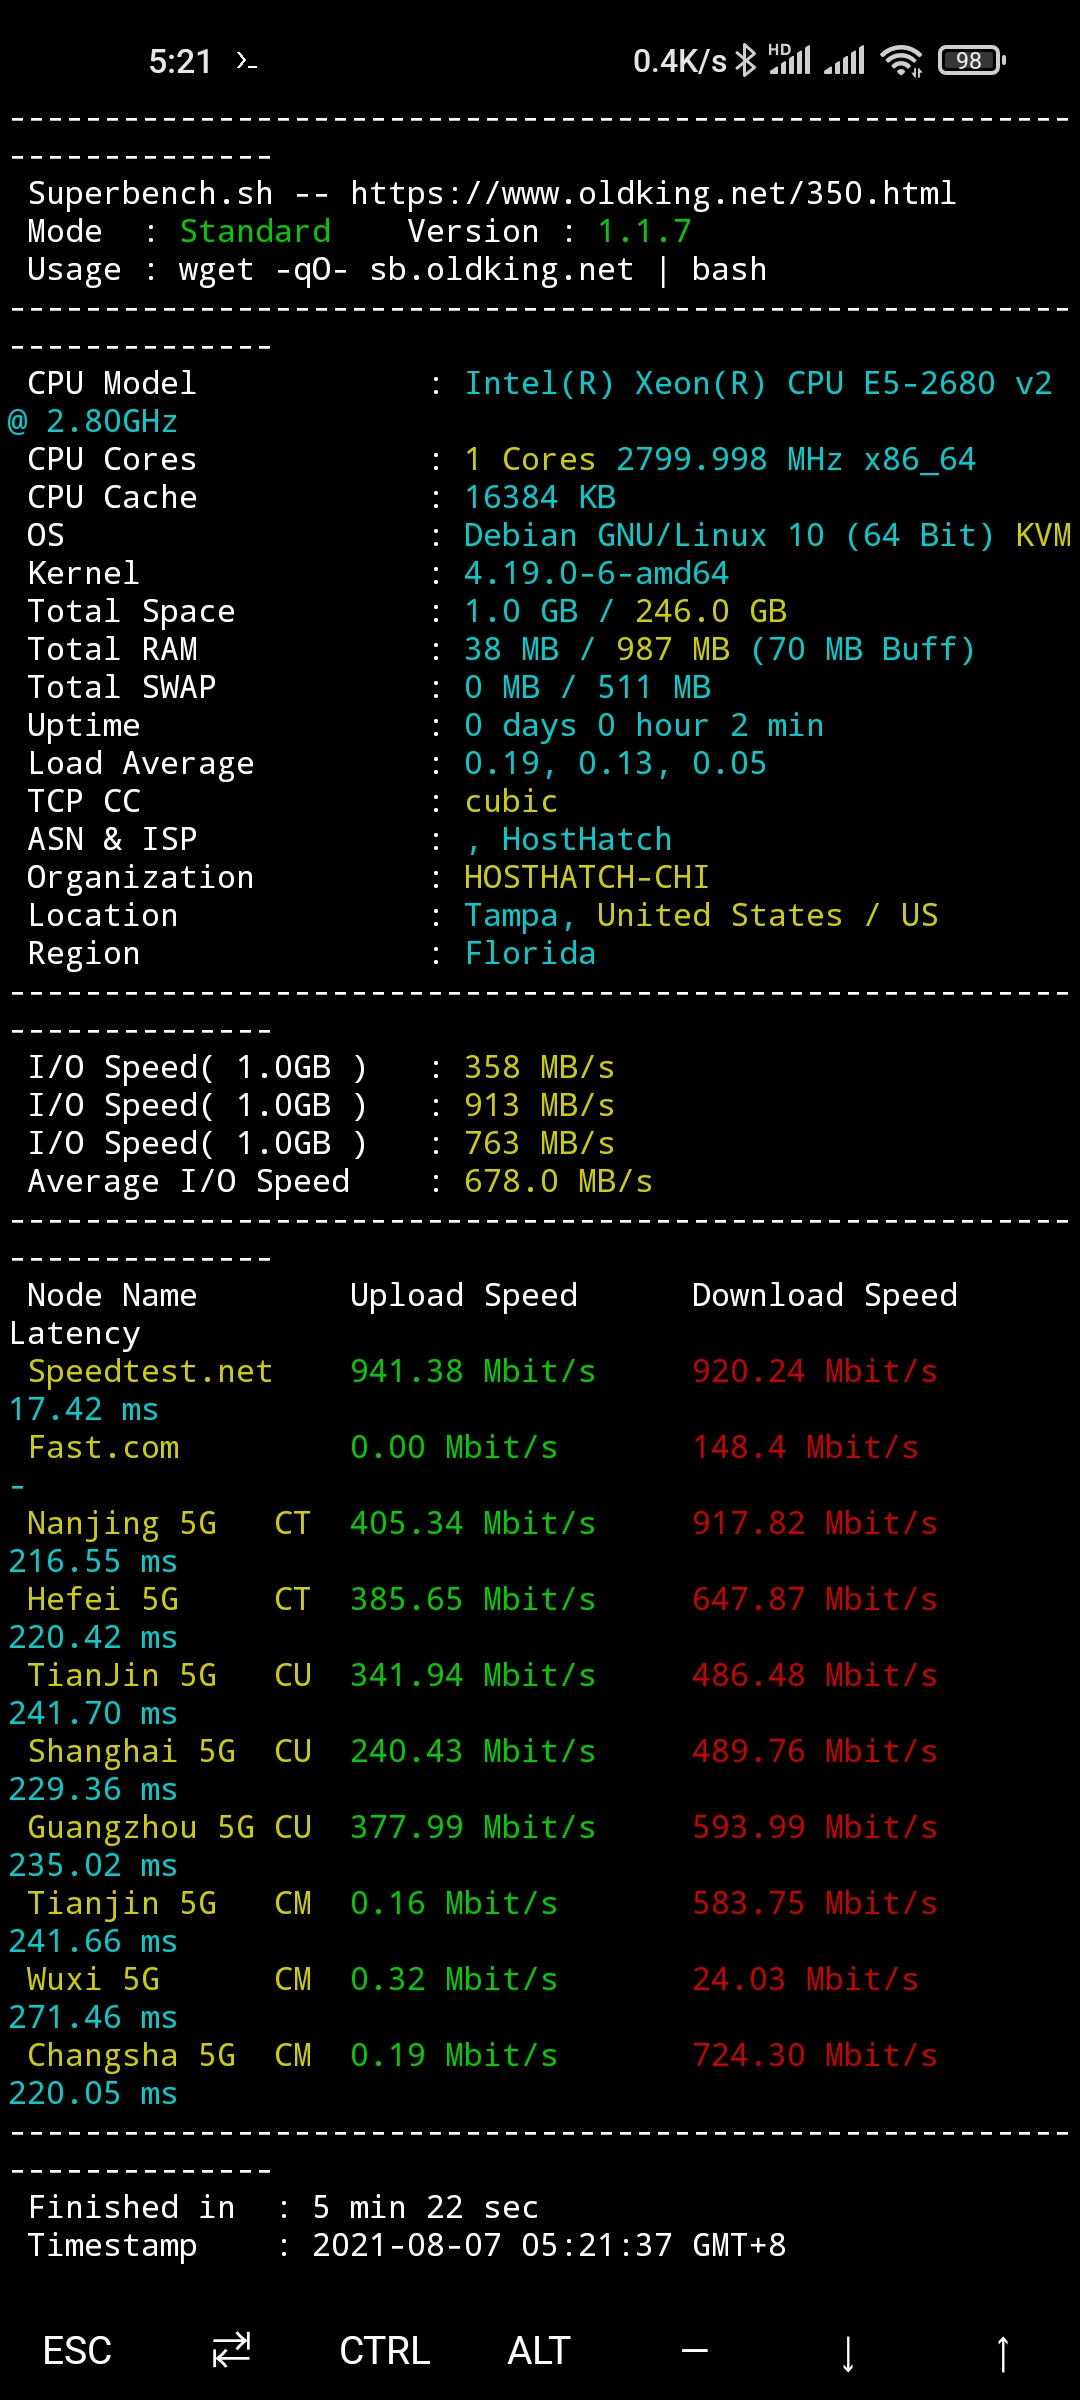This screenshot has width=1080, height=2400.
Task: Open the oldking.net/350.html URL
Action: pos(653,193)
